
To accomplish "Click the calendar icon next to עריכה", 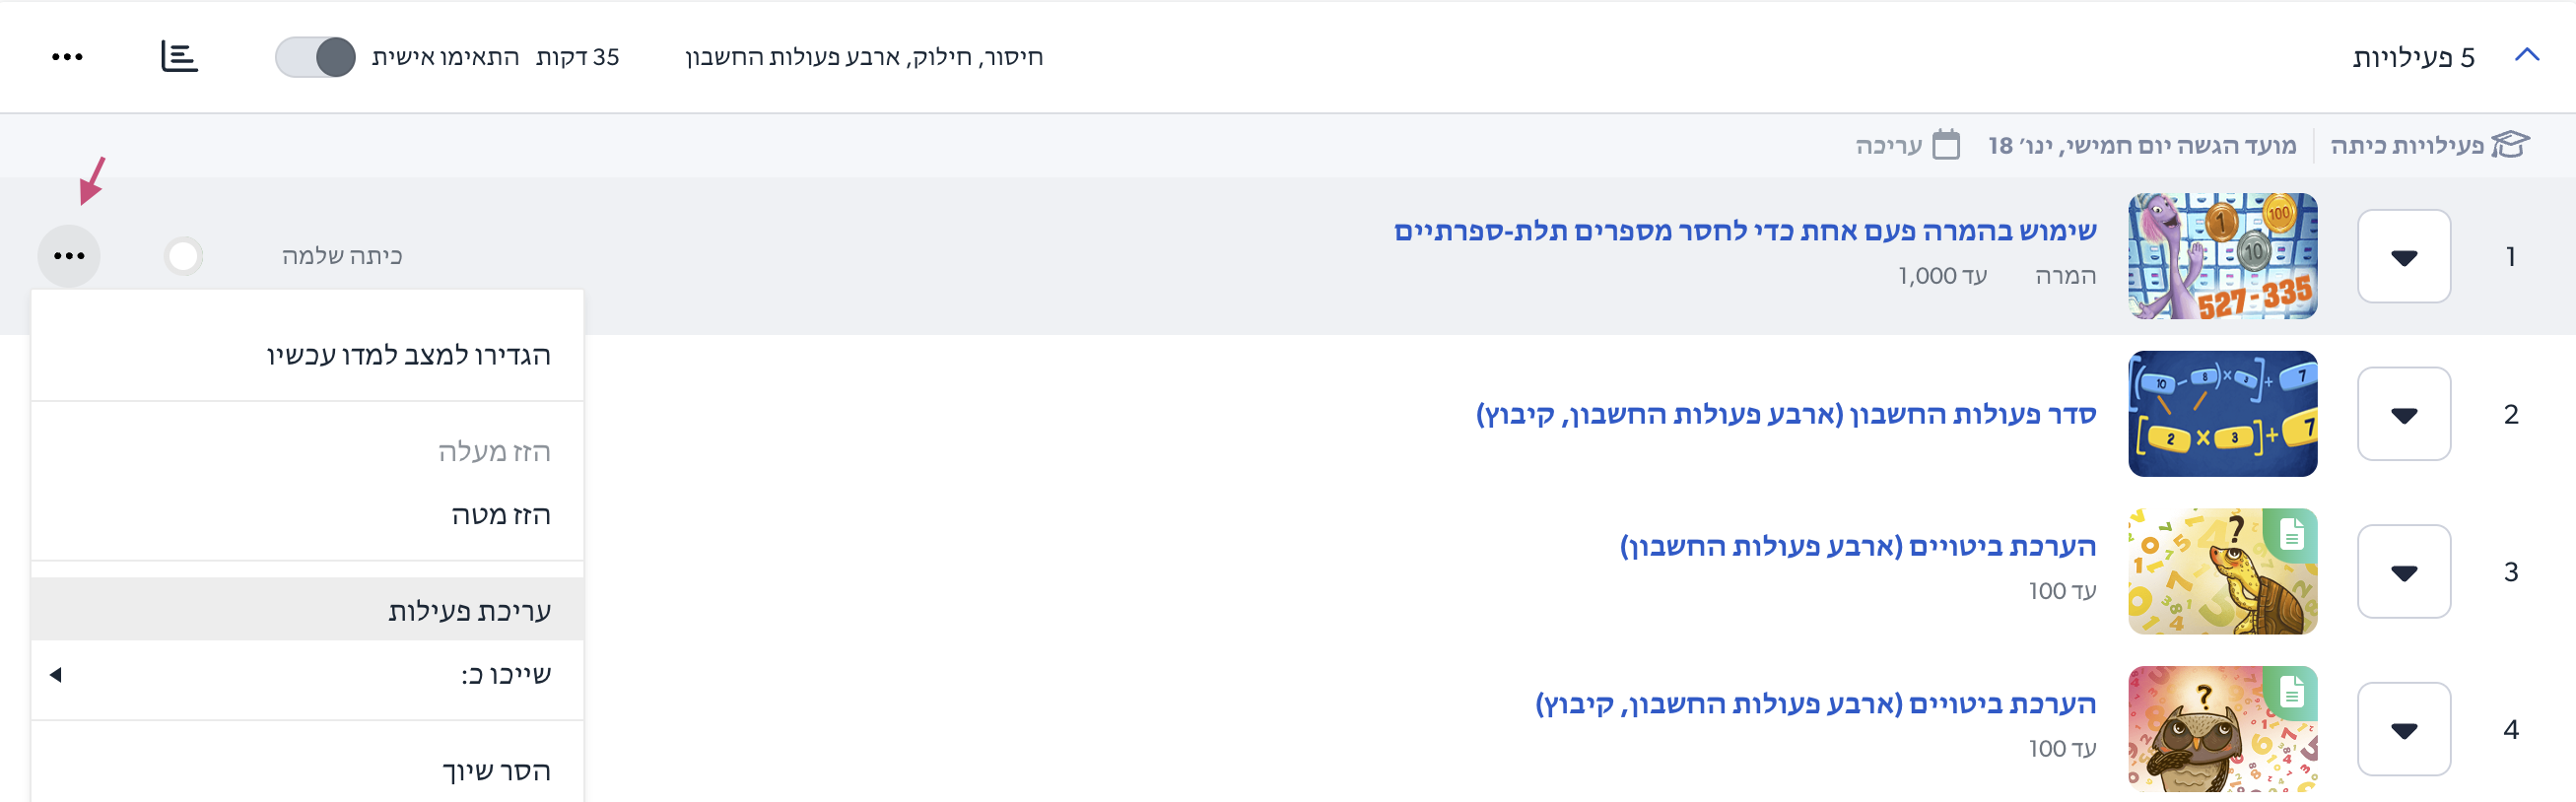I will tap(1945, 145).
